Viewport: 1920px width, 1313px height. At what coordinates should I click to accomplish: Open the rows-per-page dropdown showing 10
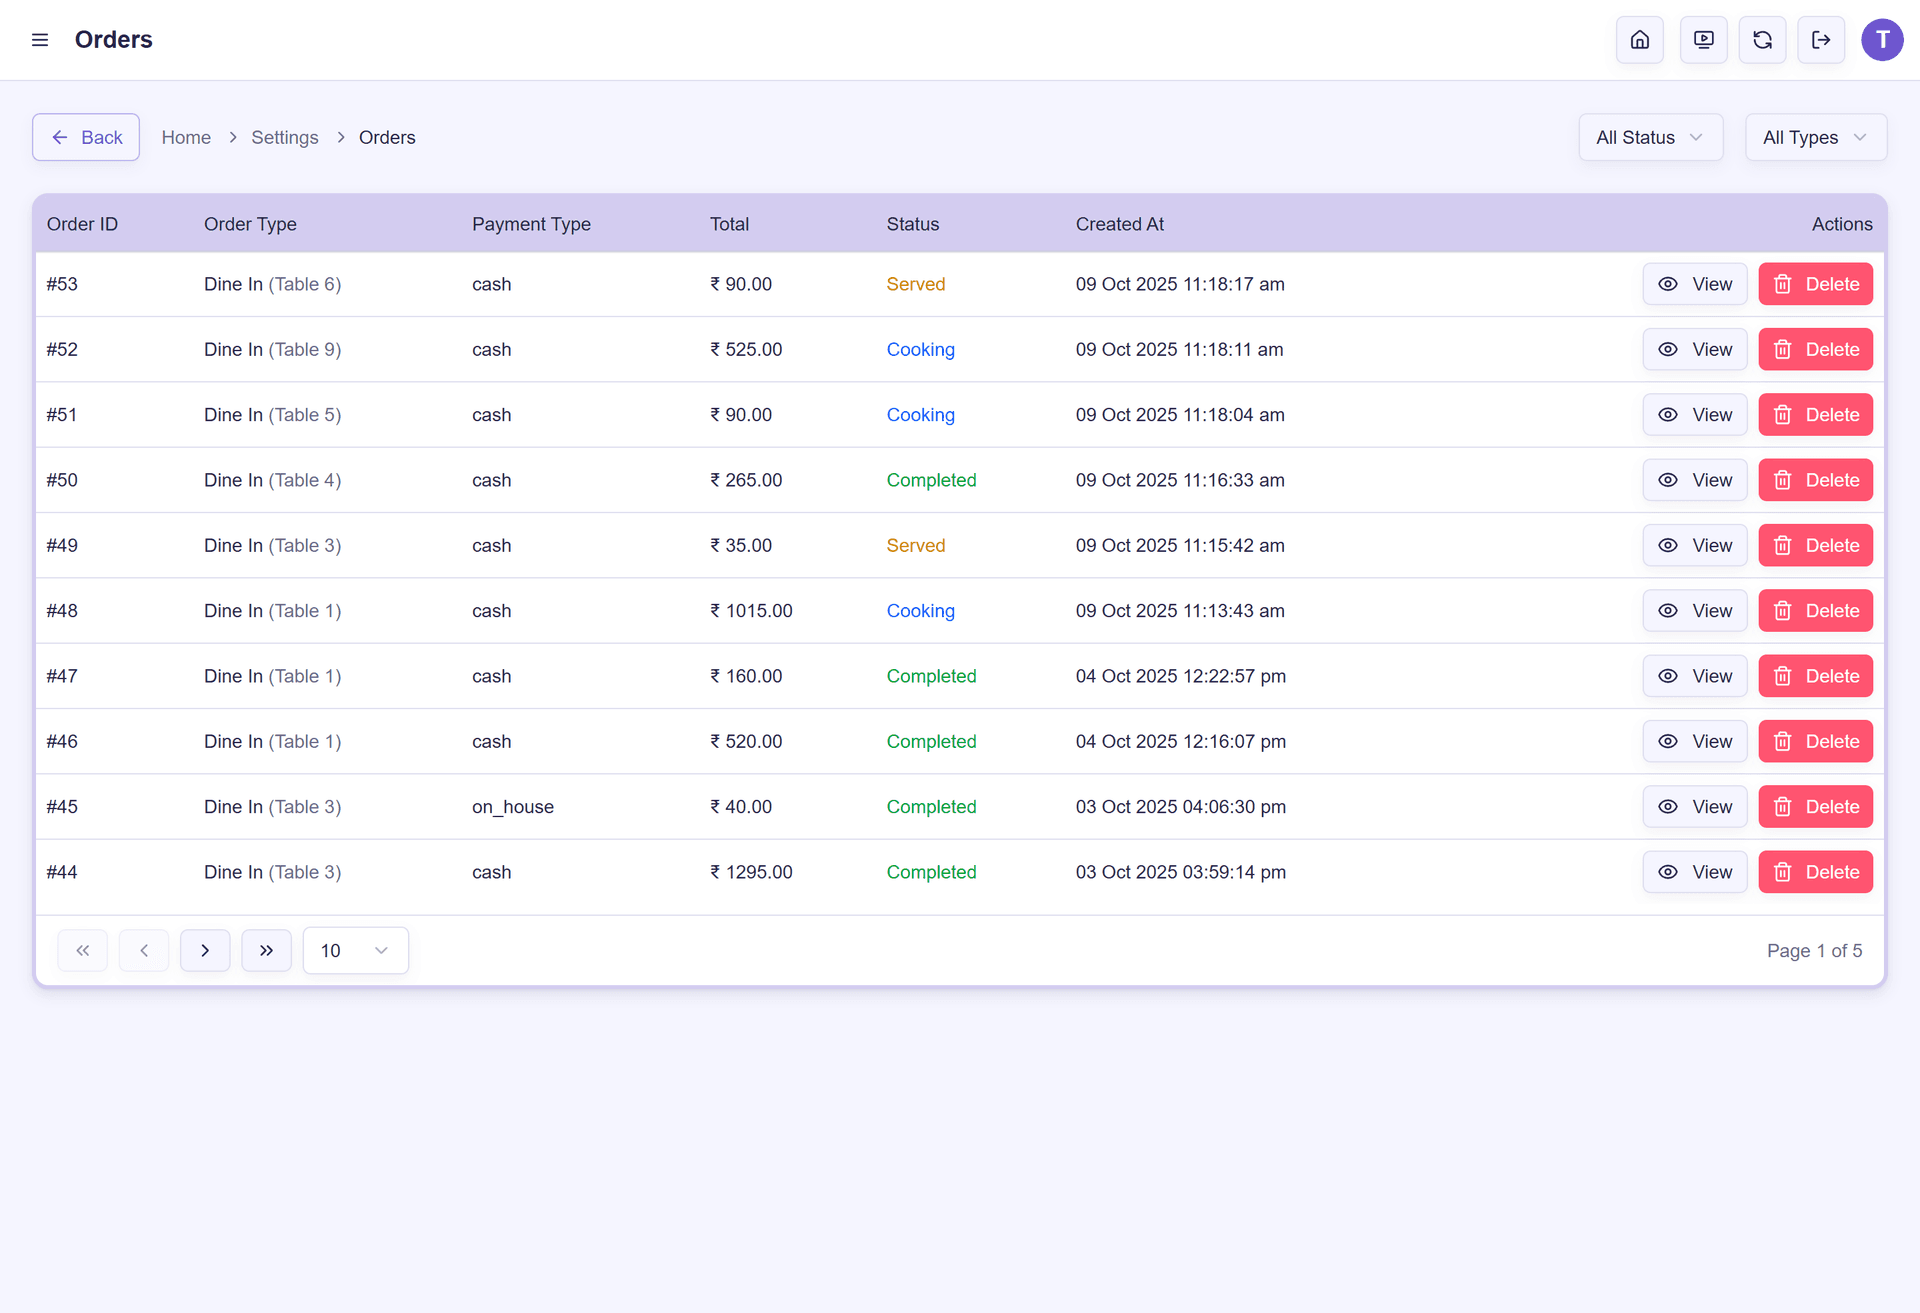click(x=355, y=950)
